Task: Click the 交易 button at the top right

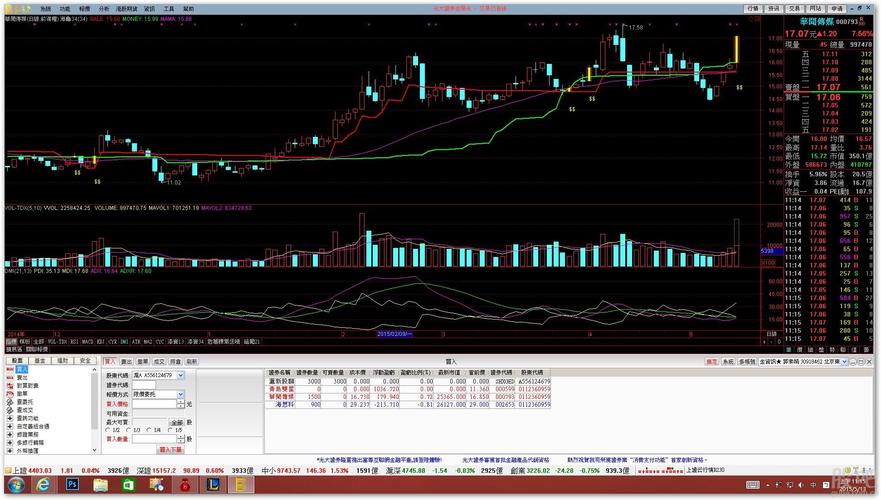Action: [x=794, y=8]
